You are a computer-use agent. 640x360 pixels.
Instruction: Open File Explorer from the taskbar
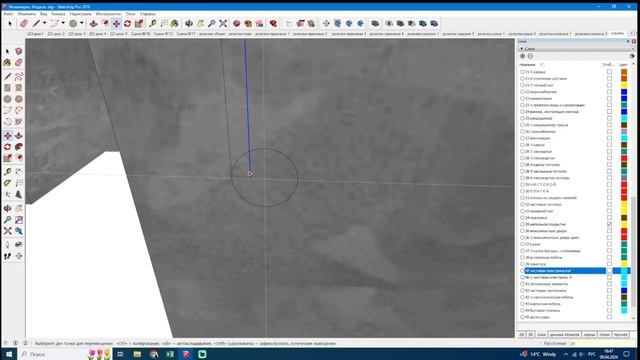pos(137,354)
